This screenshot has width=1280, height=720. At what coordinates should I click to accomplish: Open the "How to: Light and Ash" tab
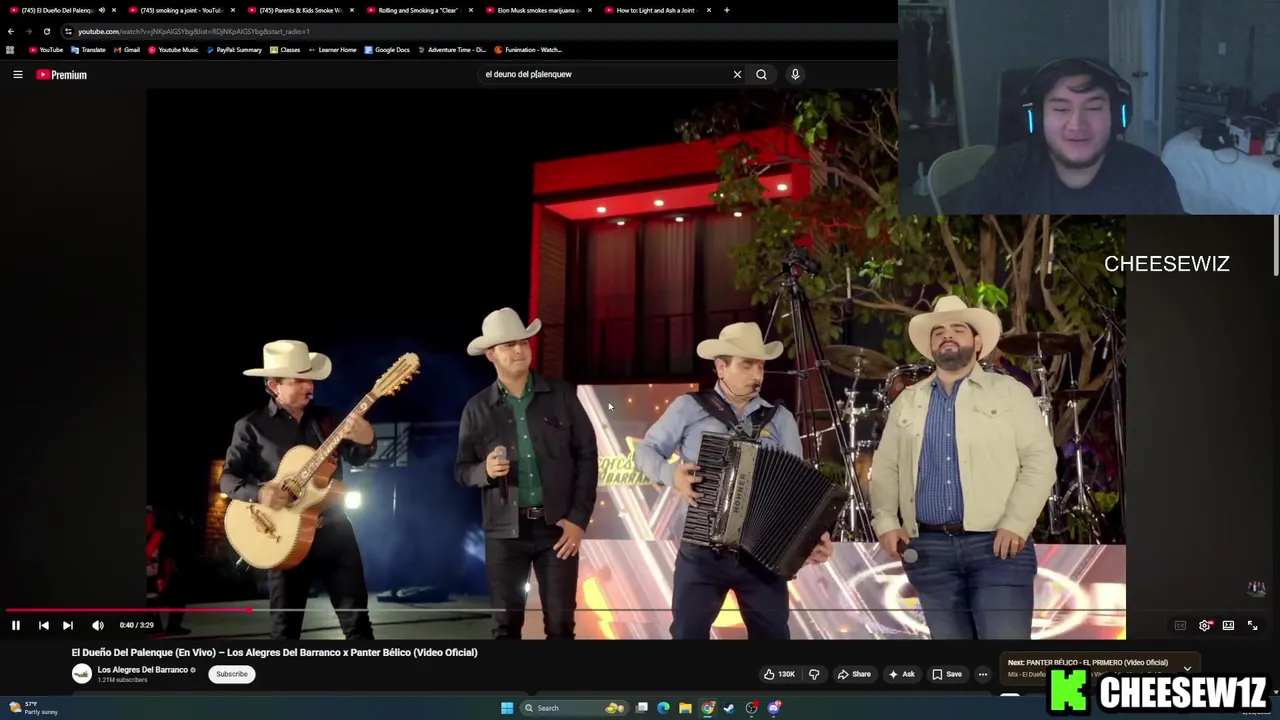pos(655,10)
